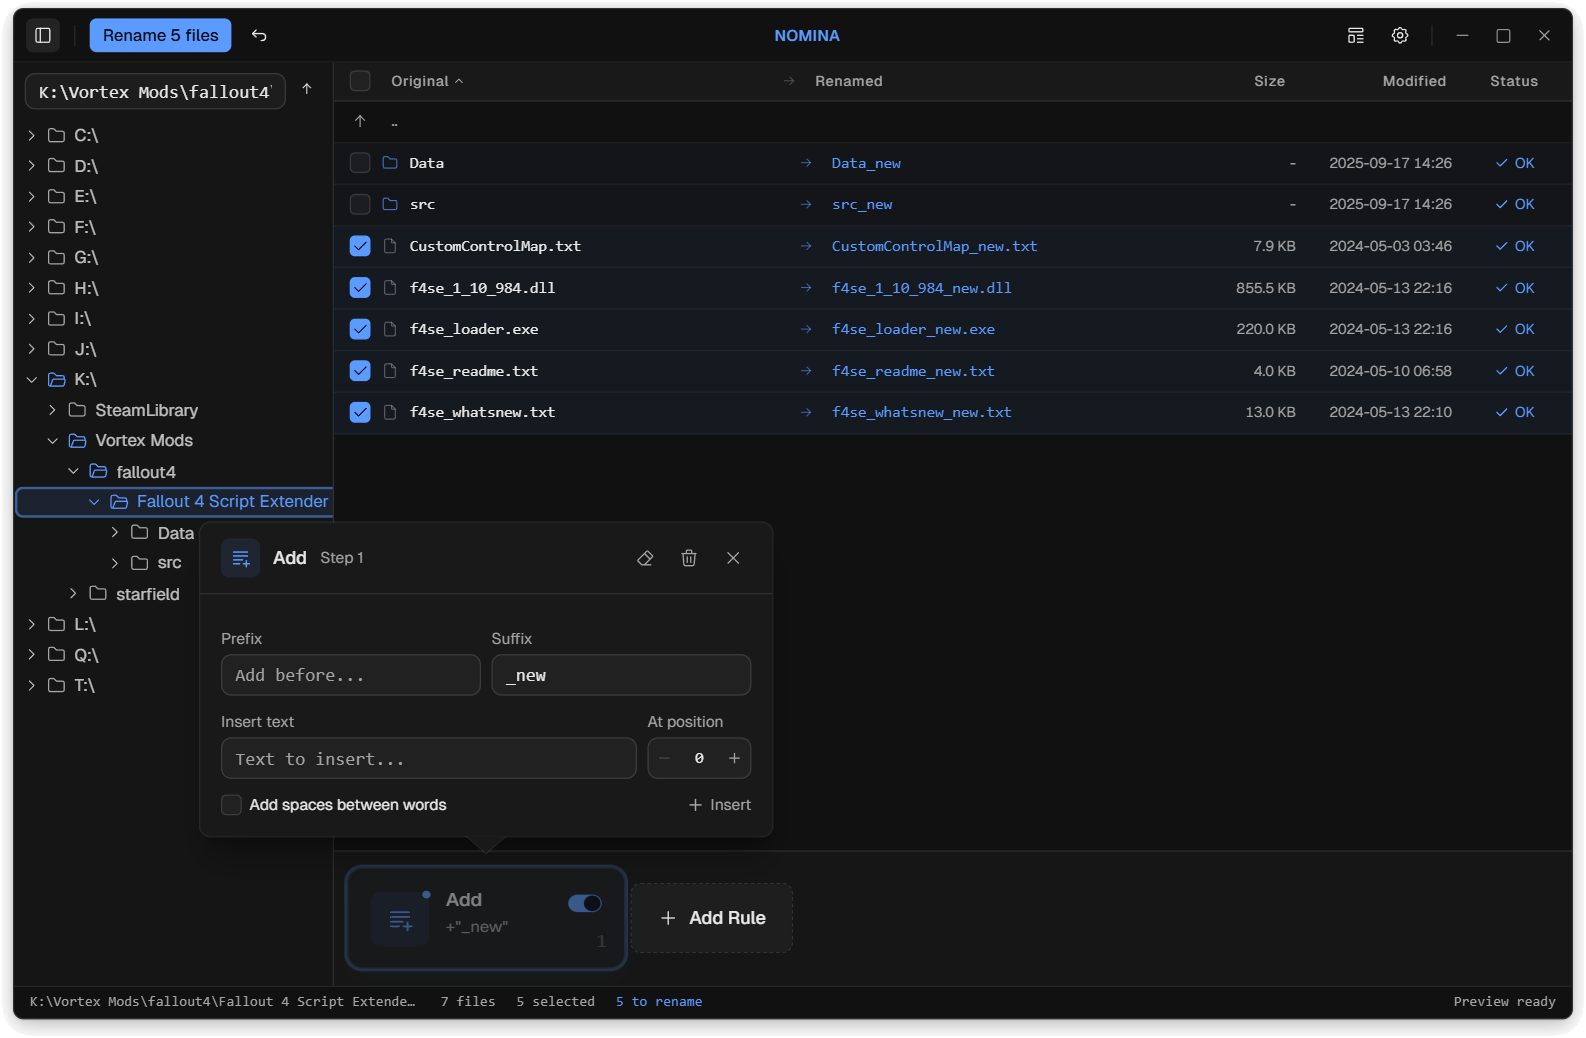Screen dimensions: 1586x1038
Task: Uncheck f4se_readme.txt checkbox
Action: pos(360,371)
